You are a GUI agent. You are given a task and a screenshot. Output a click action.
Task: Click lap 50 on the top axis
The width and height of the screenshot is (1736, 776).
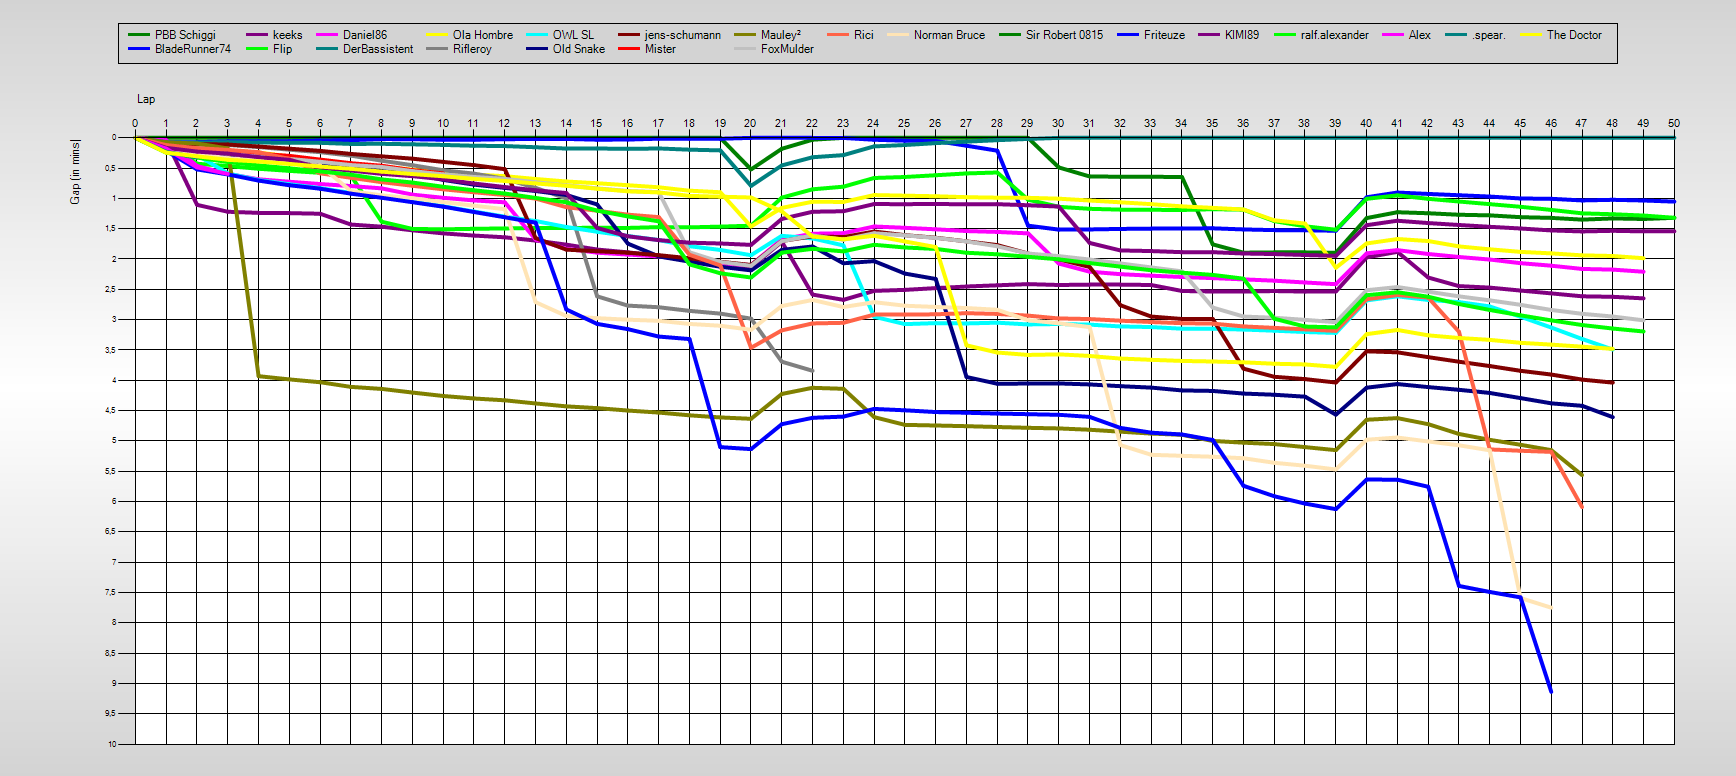pyautogui.click(x=1673, y=124)
